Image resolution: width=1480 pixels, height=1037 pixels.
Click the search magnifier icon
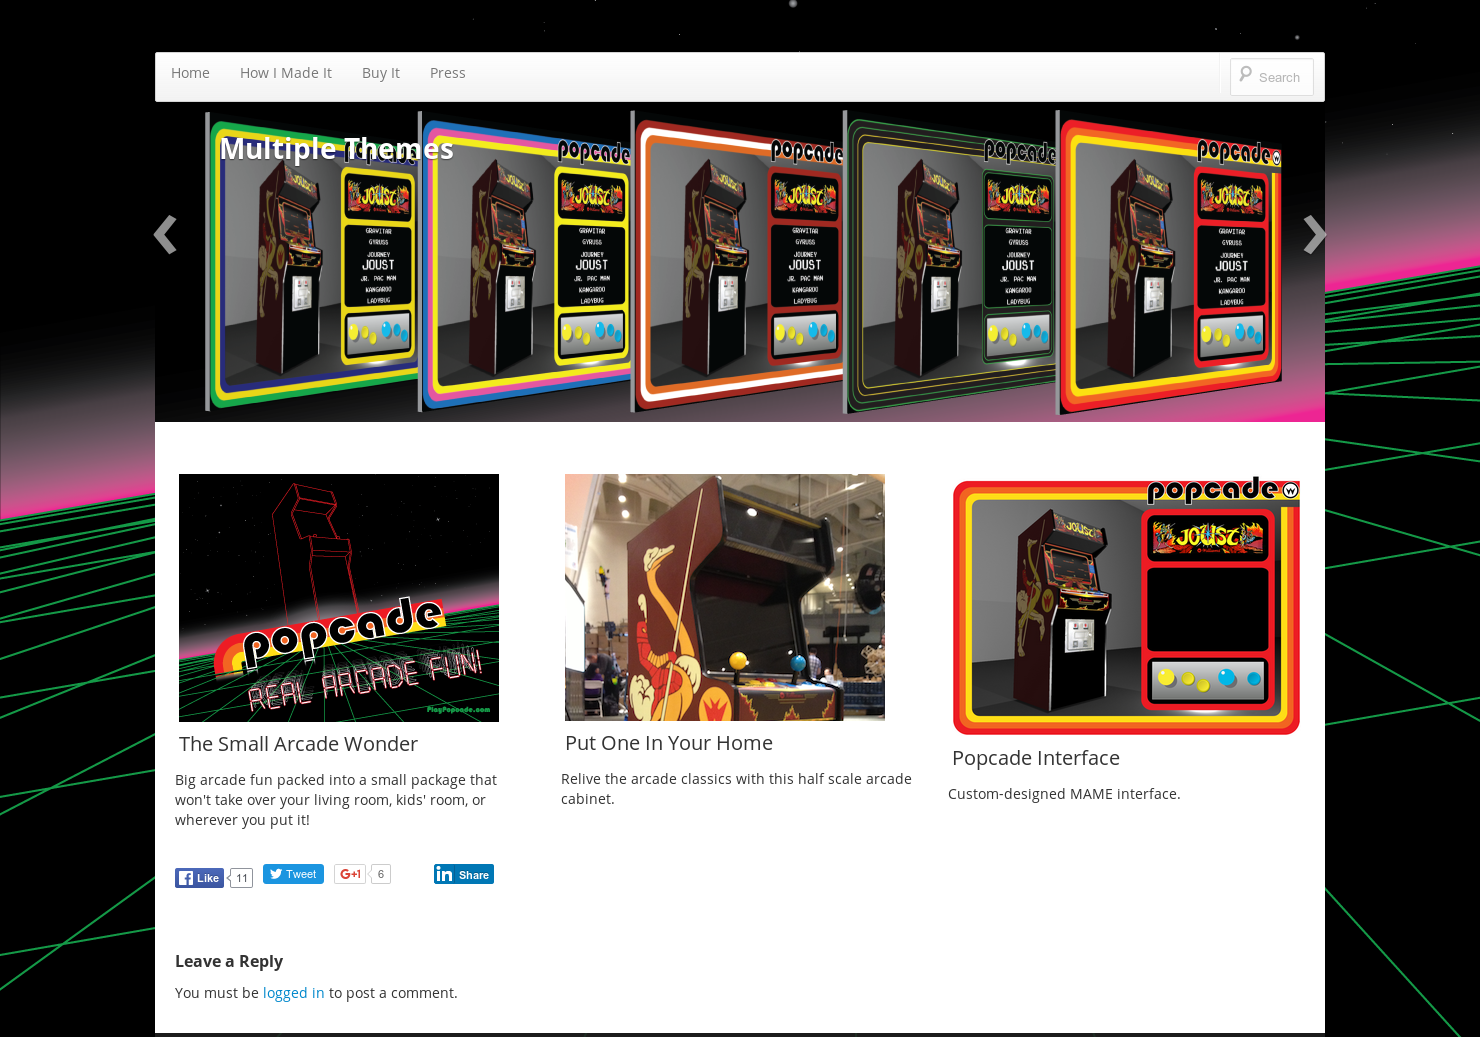pyautogui.click(x=1245, y=75)
